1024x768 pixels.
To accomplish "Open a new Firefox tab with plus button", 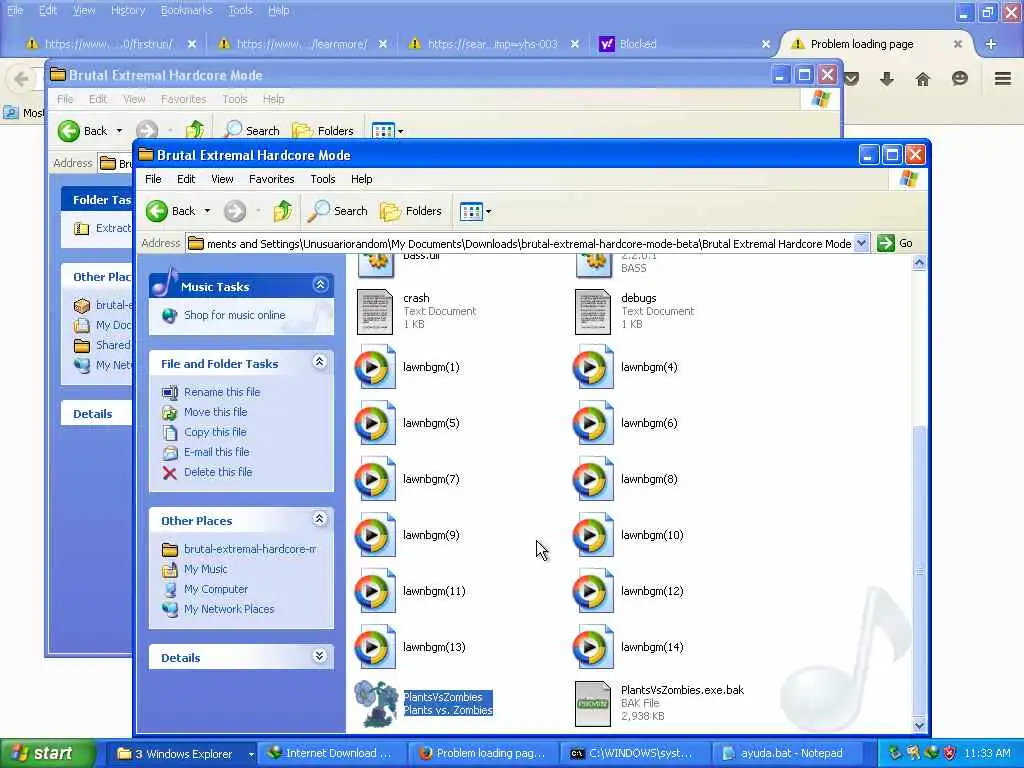I will (x=991, y=44).
